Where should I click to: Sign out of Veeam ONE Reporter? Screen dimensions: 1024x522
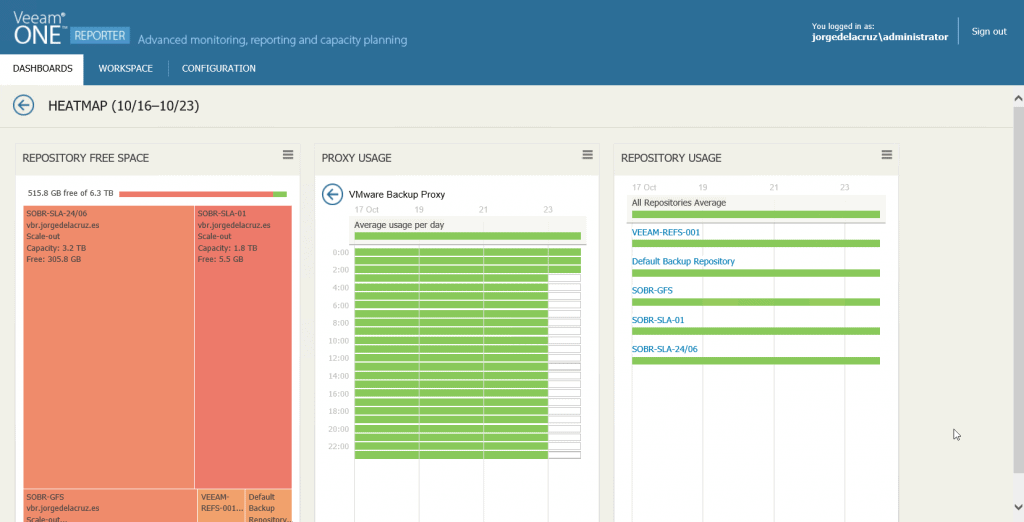tap(989, 31)
